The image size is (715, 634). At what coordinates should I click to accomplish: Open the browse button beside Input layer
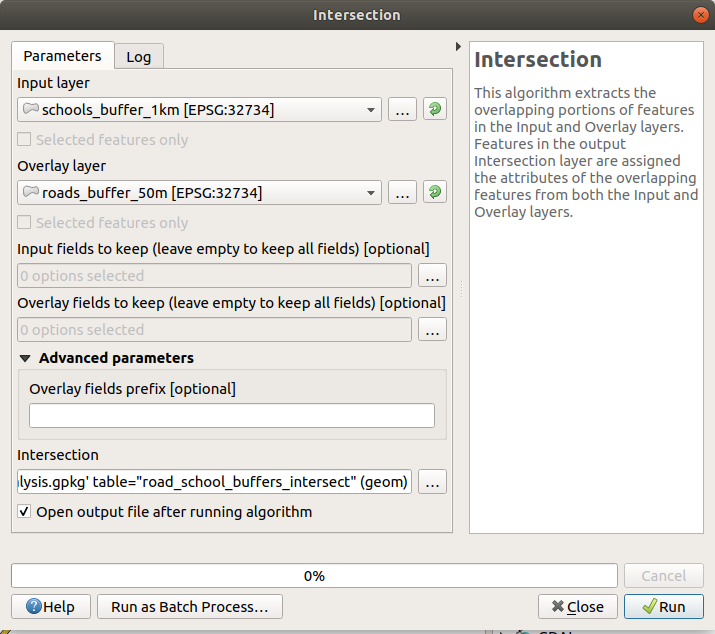tap(402, 110)
